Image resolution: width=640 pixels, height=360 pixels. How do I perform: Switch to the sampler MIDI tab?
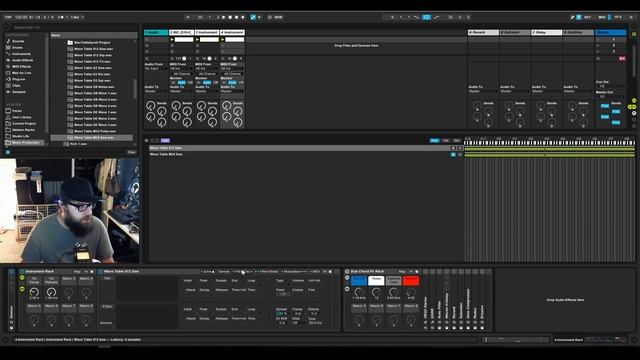pos(316,271)
